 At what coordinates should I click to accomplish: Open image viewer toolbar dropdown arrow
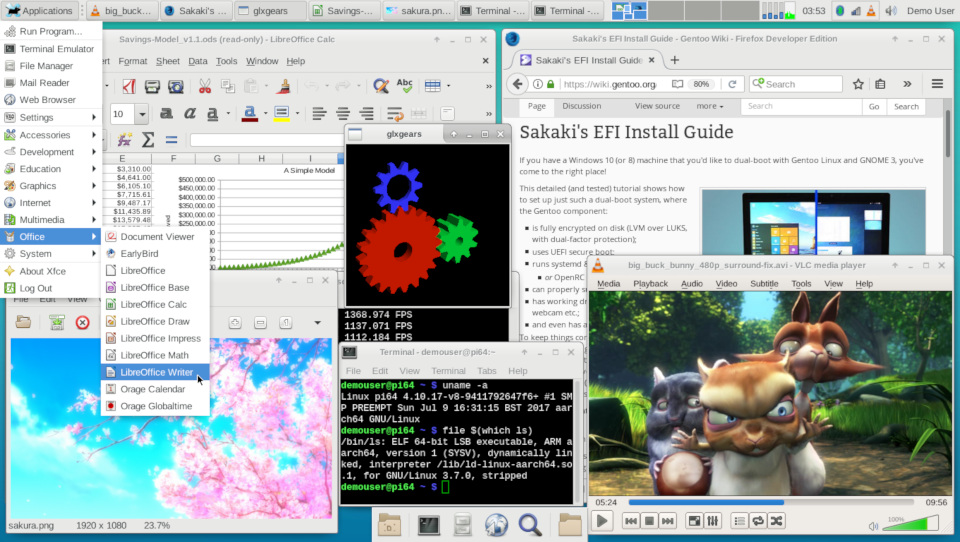click(x=317, y=323)
